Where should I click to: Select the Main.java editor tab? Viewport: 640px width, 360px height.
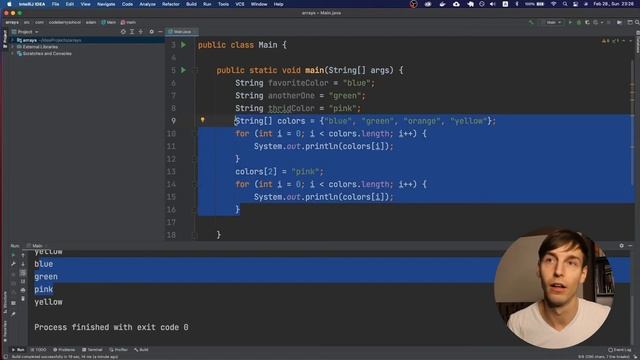(182, 31)
